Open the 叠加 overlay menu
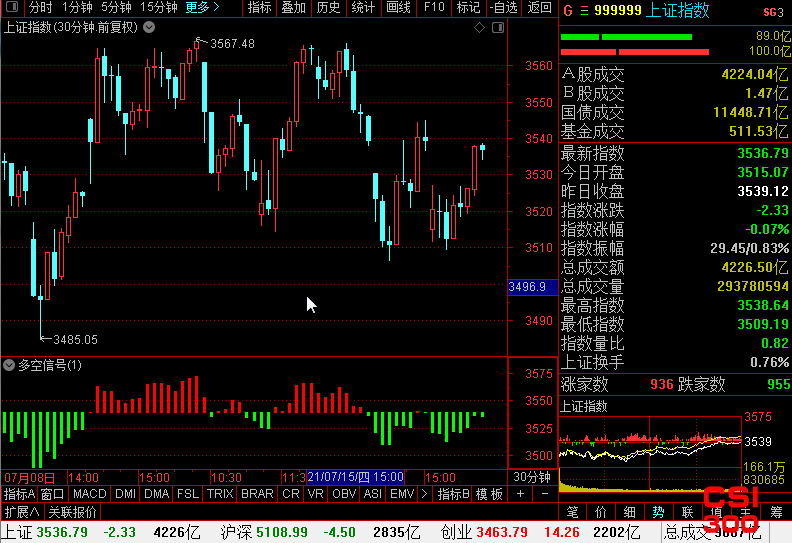This screenshot has width=792, height=543. [293, 7]
